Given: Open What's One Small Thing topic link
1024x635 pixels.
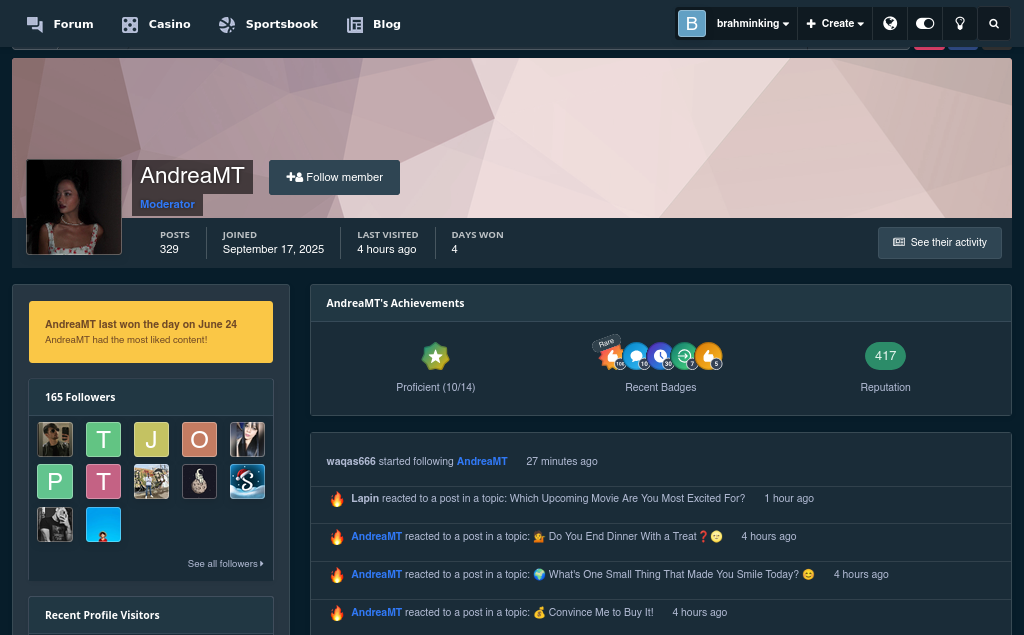Looking at the screenshot, I should pyautogui.click(x=674, y=574).
